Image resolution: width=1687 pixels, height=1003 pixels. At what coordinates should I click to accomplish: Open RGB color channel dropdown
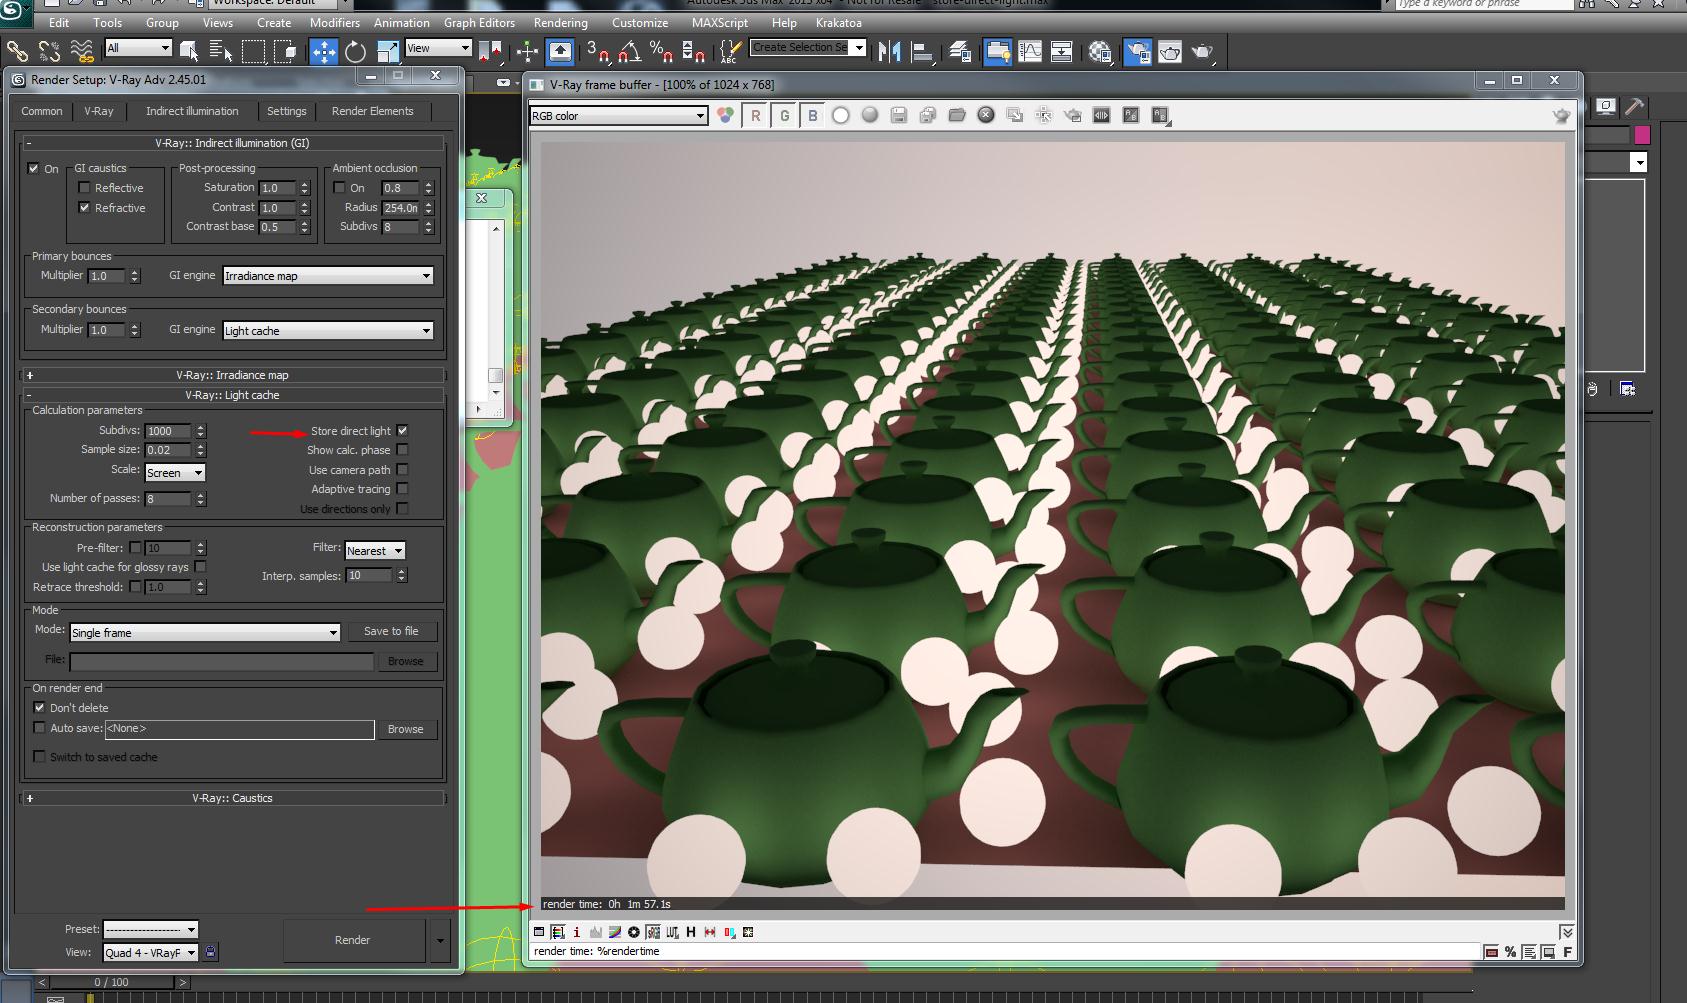click(618, 116)
